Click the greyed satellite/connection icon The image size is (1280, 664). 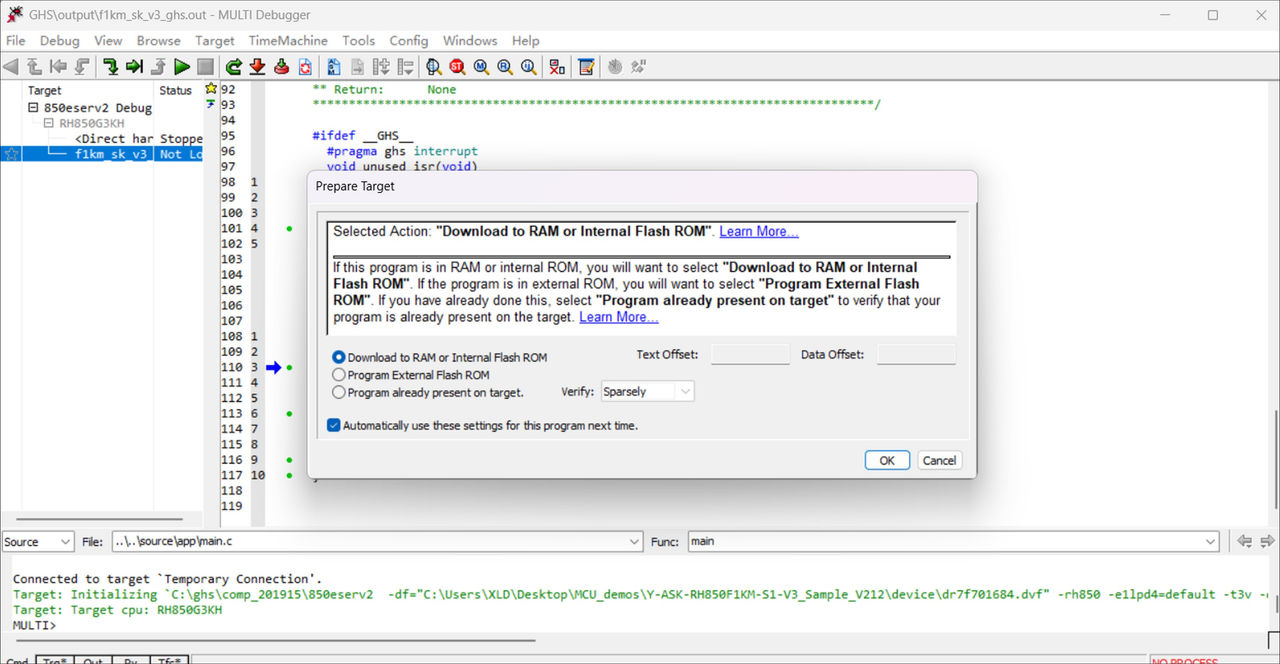(x=638, y=67)
